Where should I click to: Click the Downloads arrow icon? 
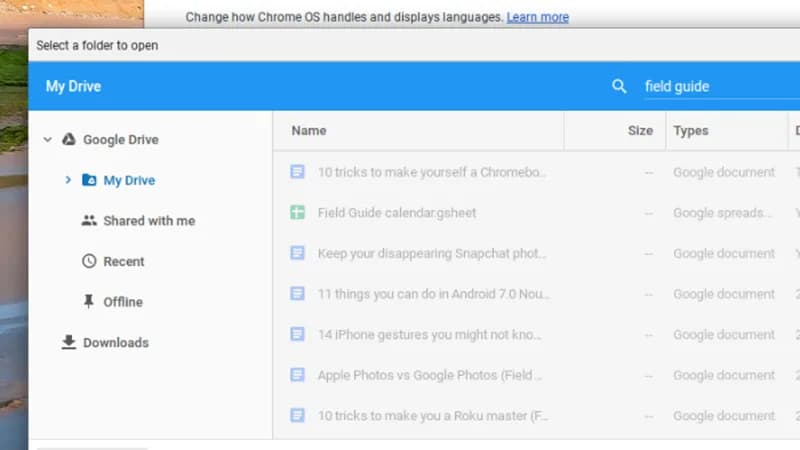click(x=69, y=342)
